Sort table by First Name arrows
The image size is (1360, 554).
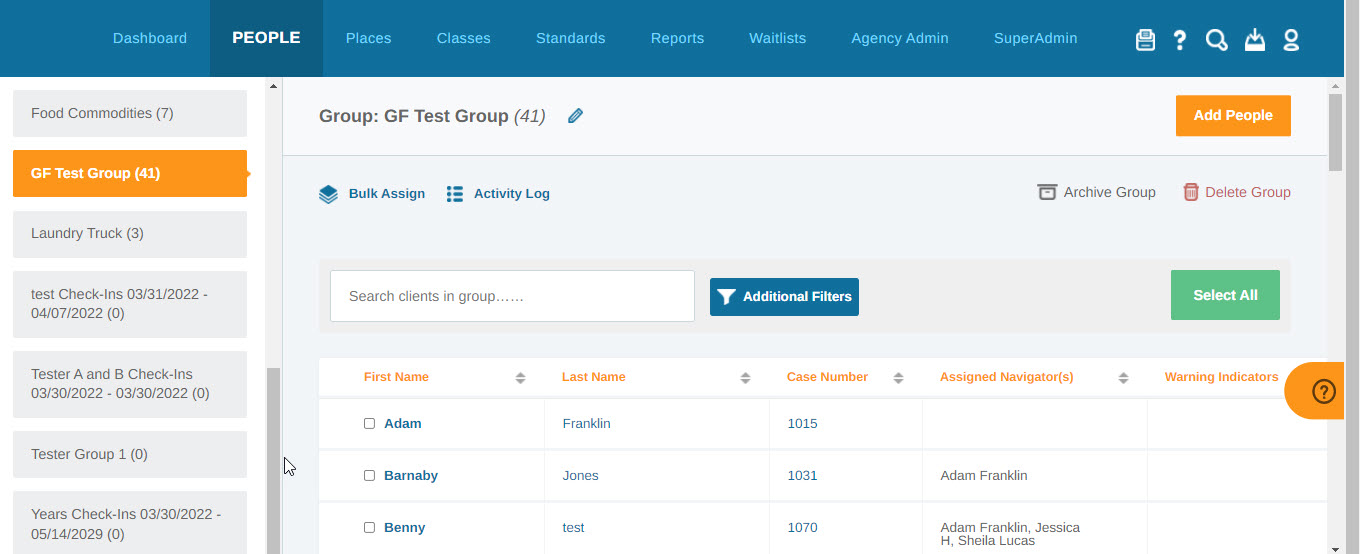point(520,378)
